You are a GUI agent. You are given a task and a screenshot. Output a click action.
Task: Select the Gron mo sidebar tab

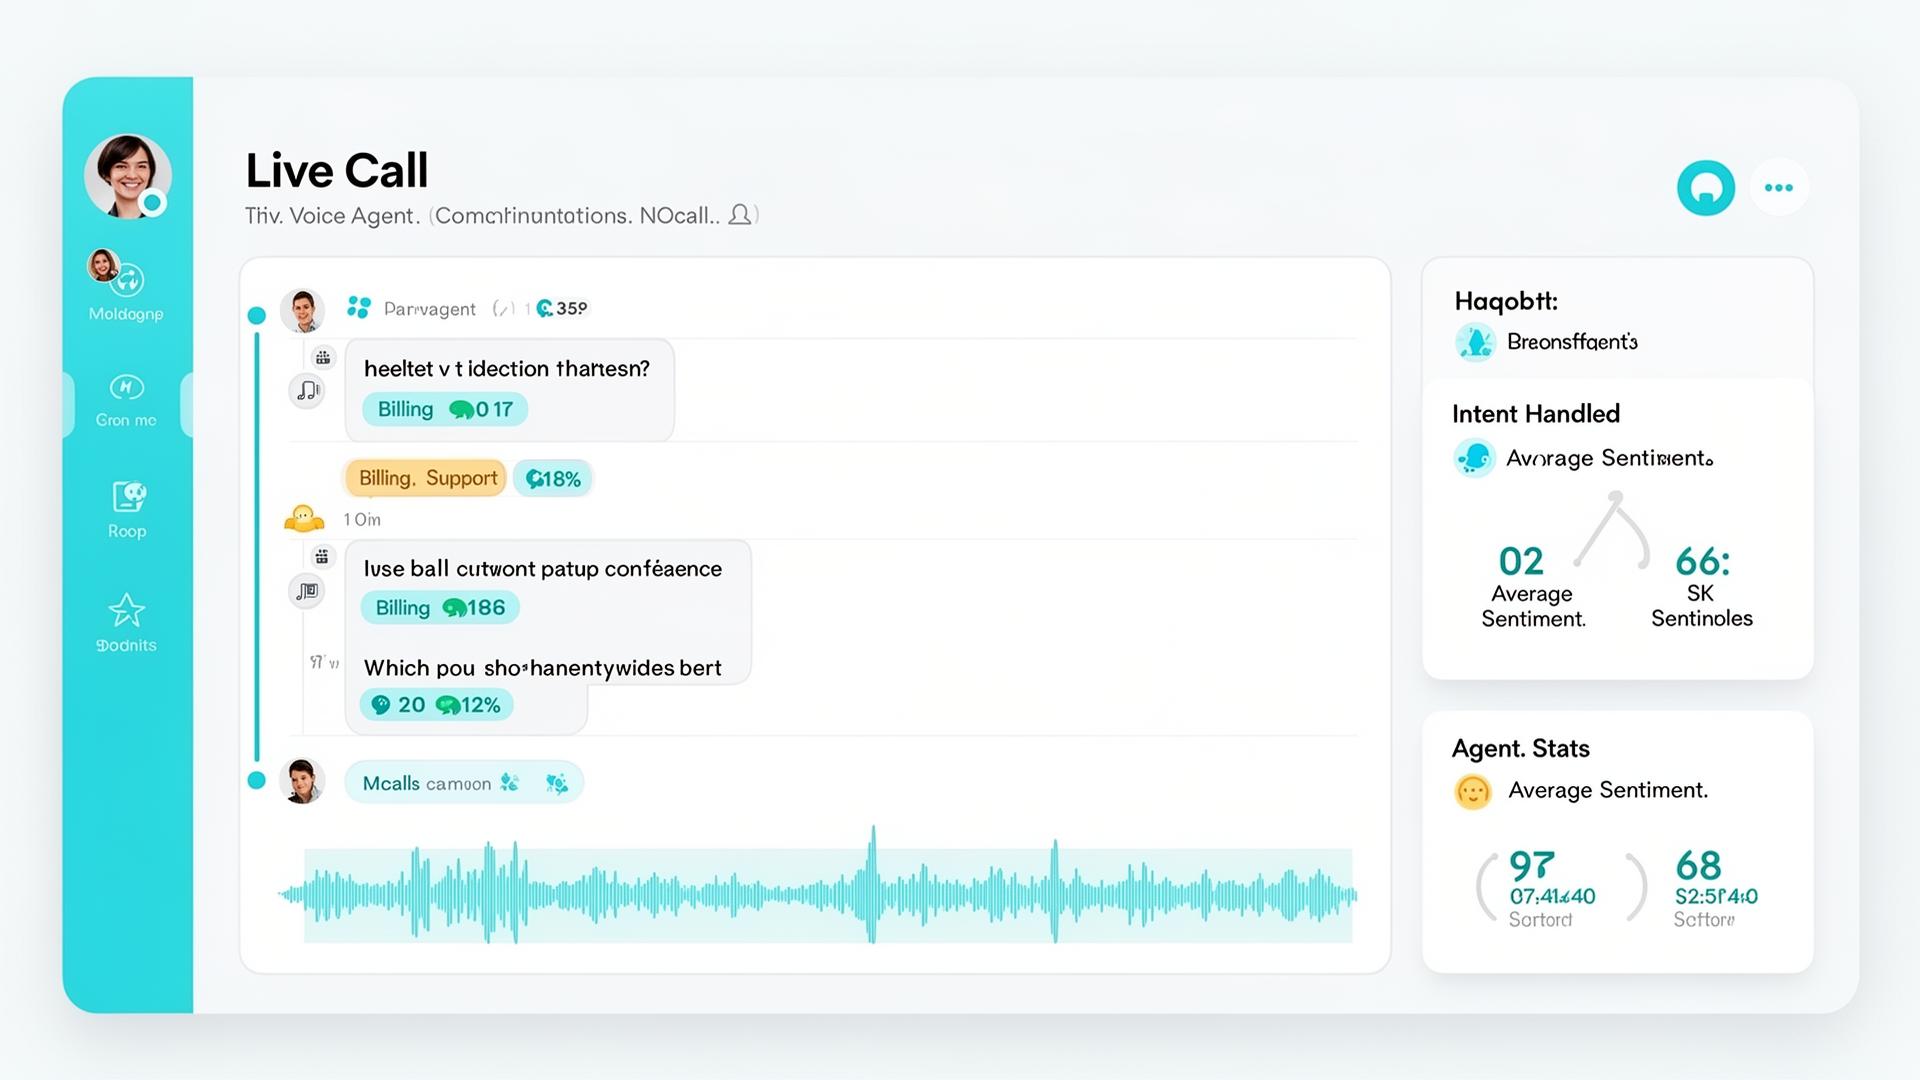point(126,401)
